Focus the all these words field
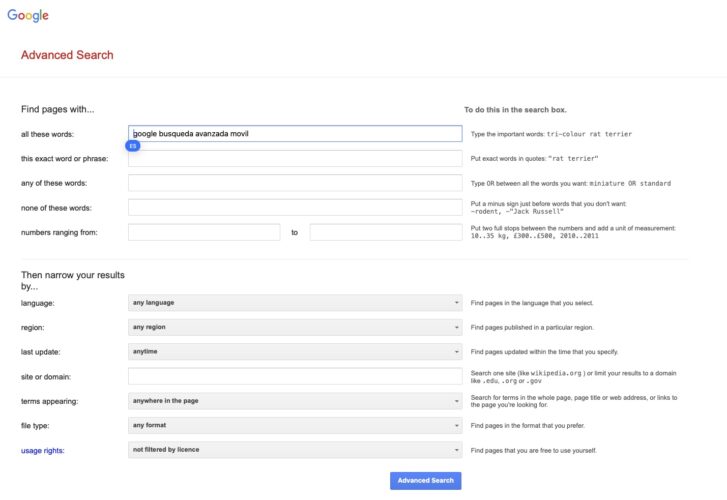Viewport: 727px width, 500px height. pos(295,133)
